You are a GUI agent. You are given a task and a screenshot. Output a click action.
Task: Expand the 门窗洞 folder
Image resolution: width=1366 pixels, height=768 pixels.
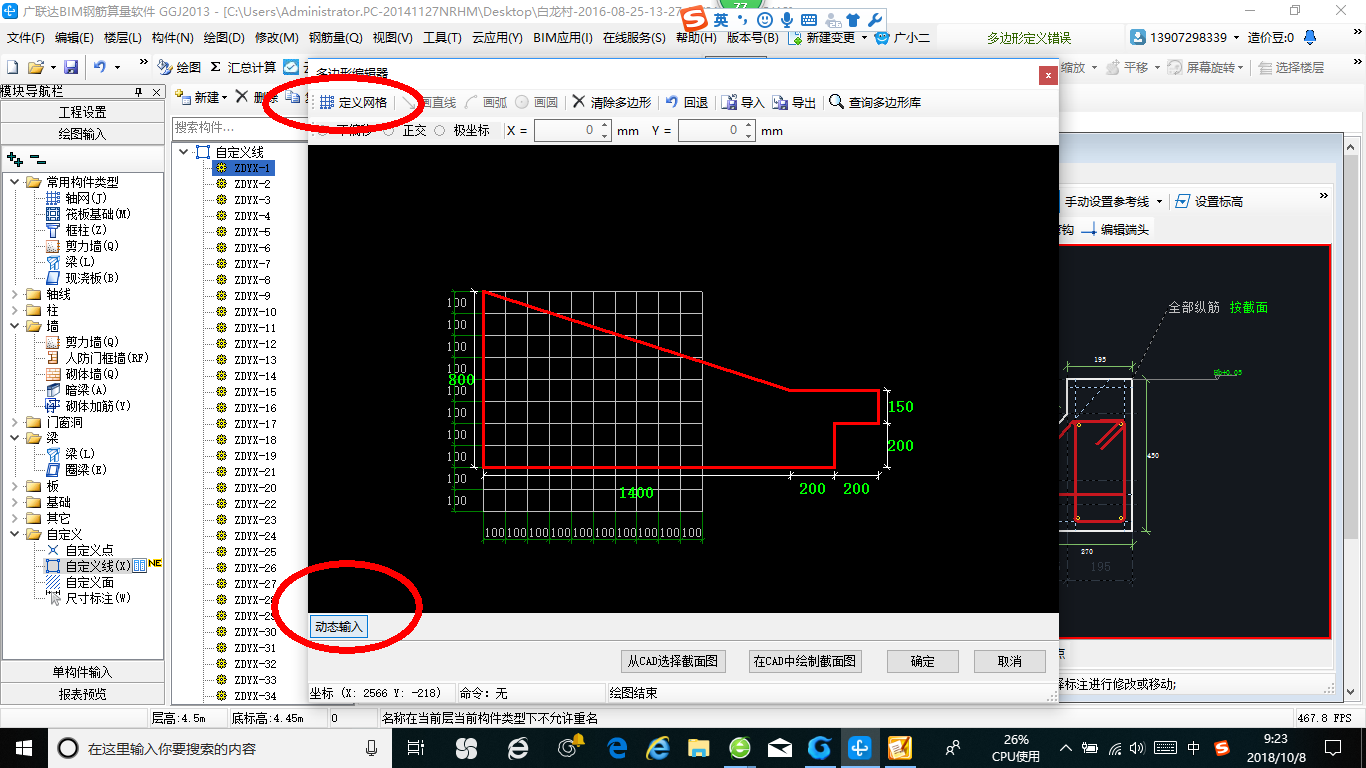(x=15, y=422)
